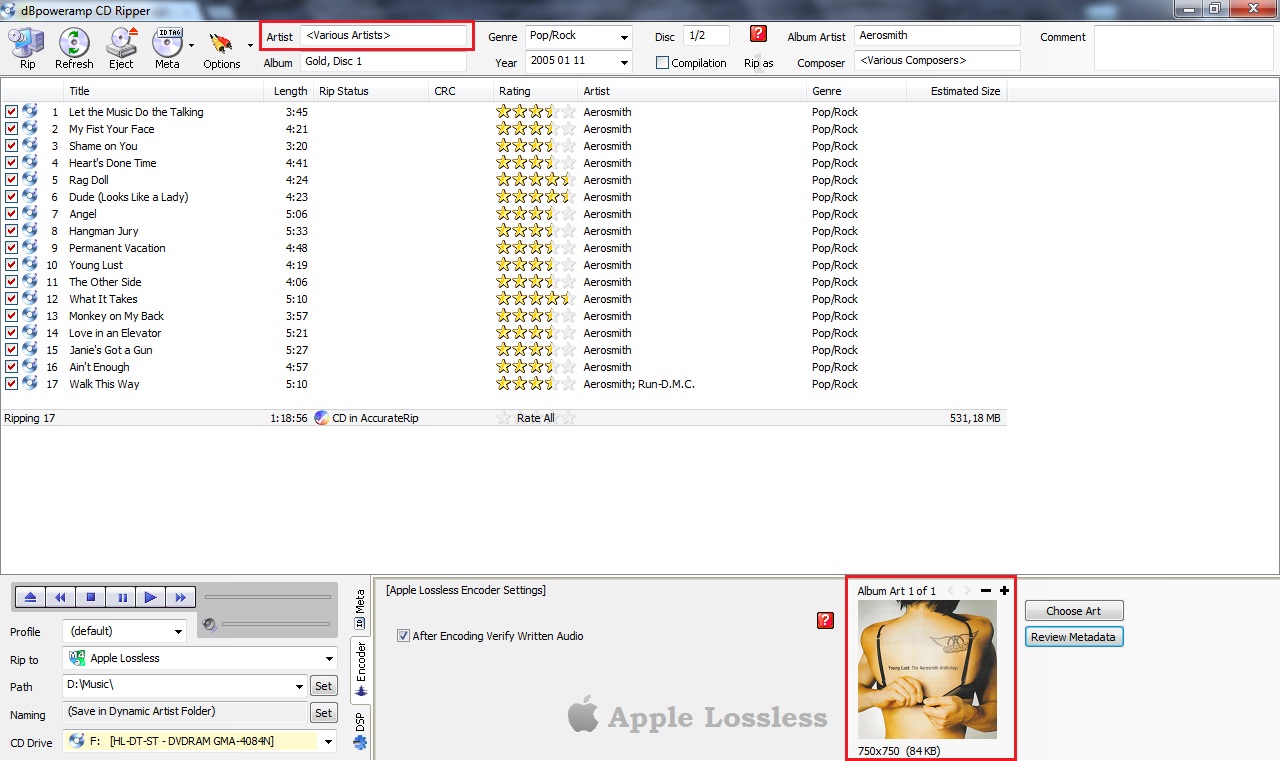Uncheck track 1 Let the Music Do the Talking
1280x761 pixels.
click(11, 112)
